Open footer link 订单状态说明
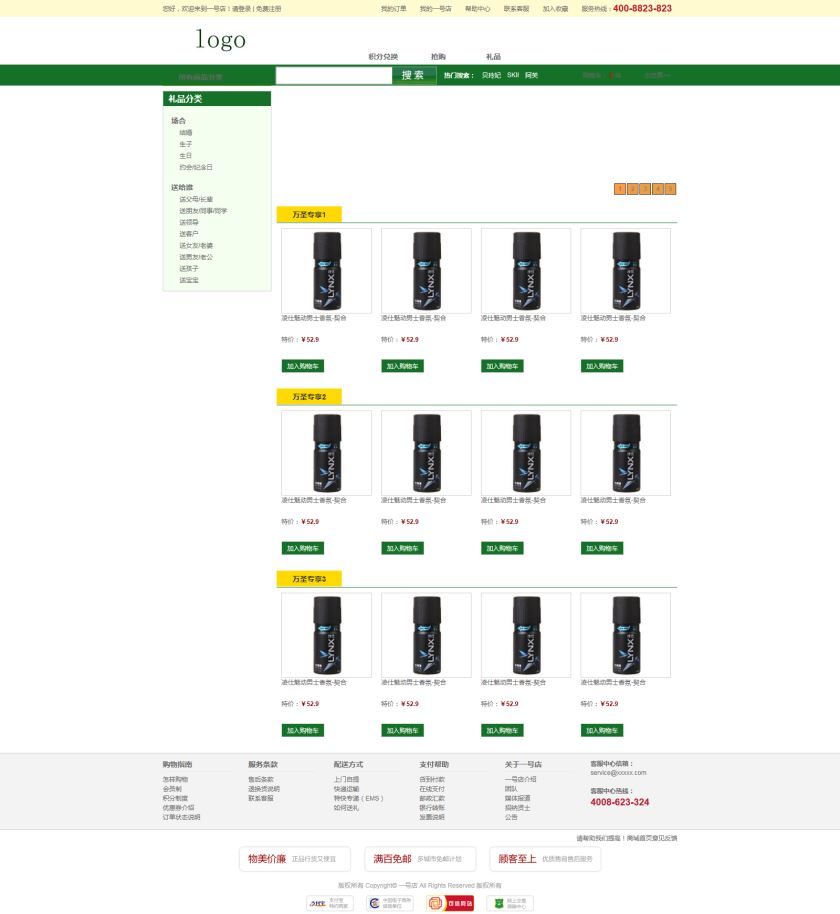The width and height of the screenshot is (840, 914). (181, 817)
